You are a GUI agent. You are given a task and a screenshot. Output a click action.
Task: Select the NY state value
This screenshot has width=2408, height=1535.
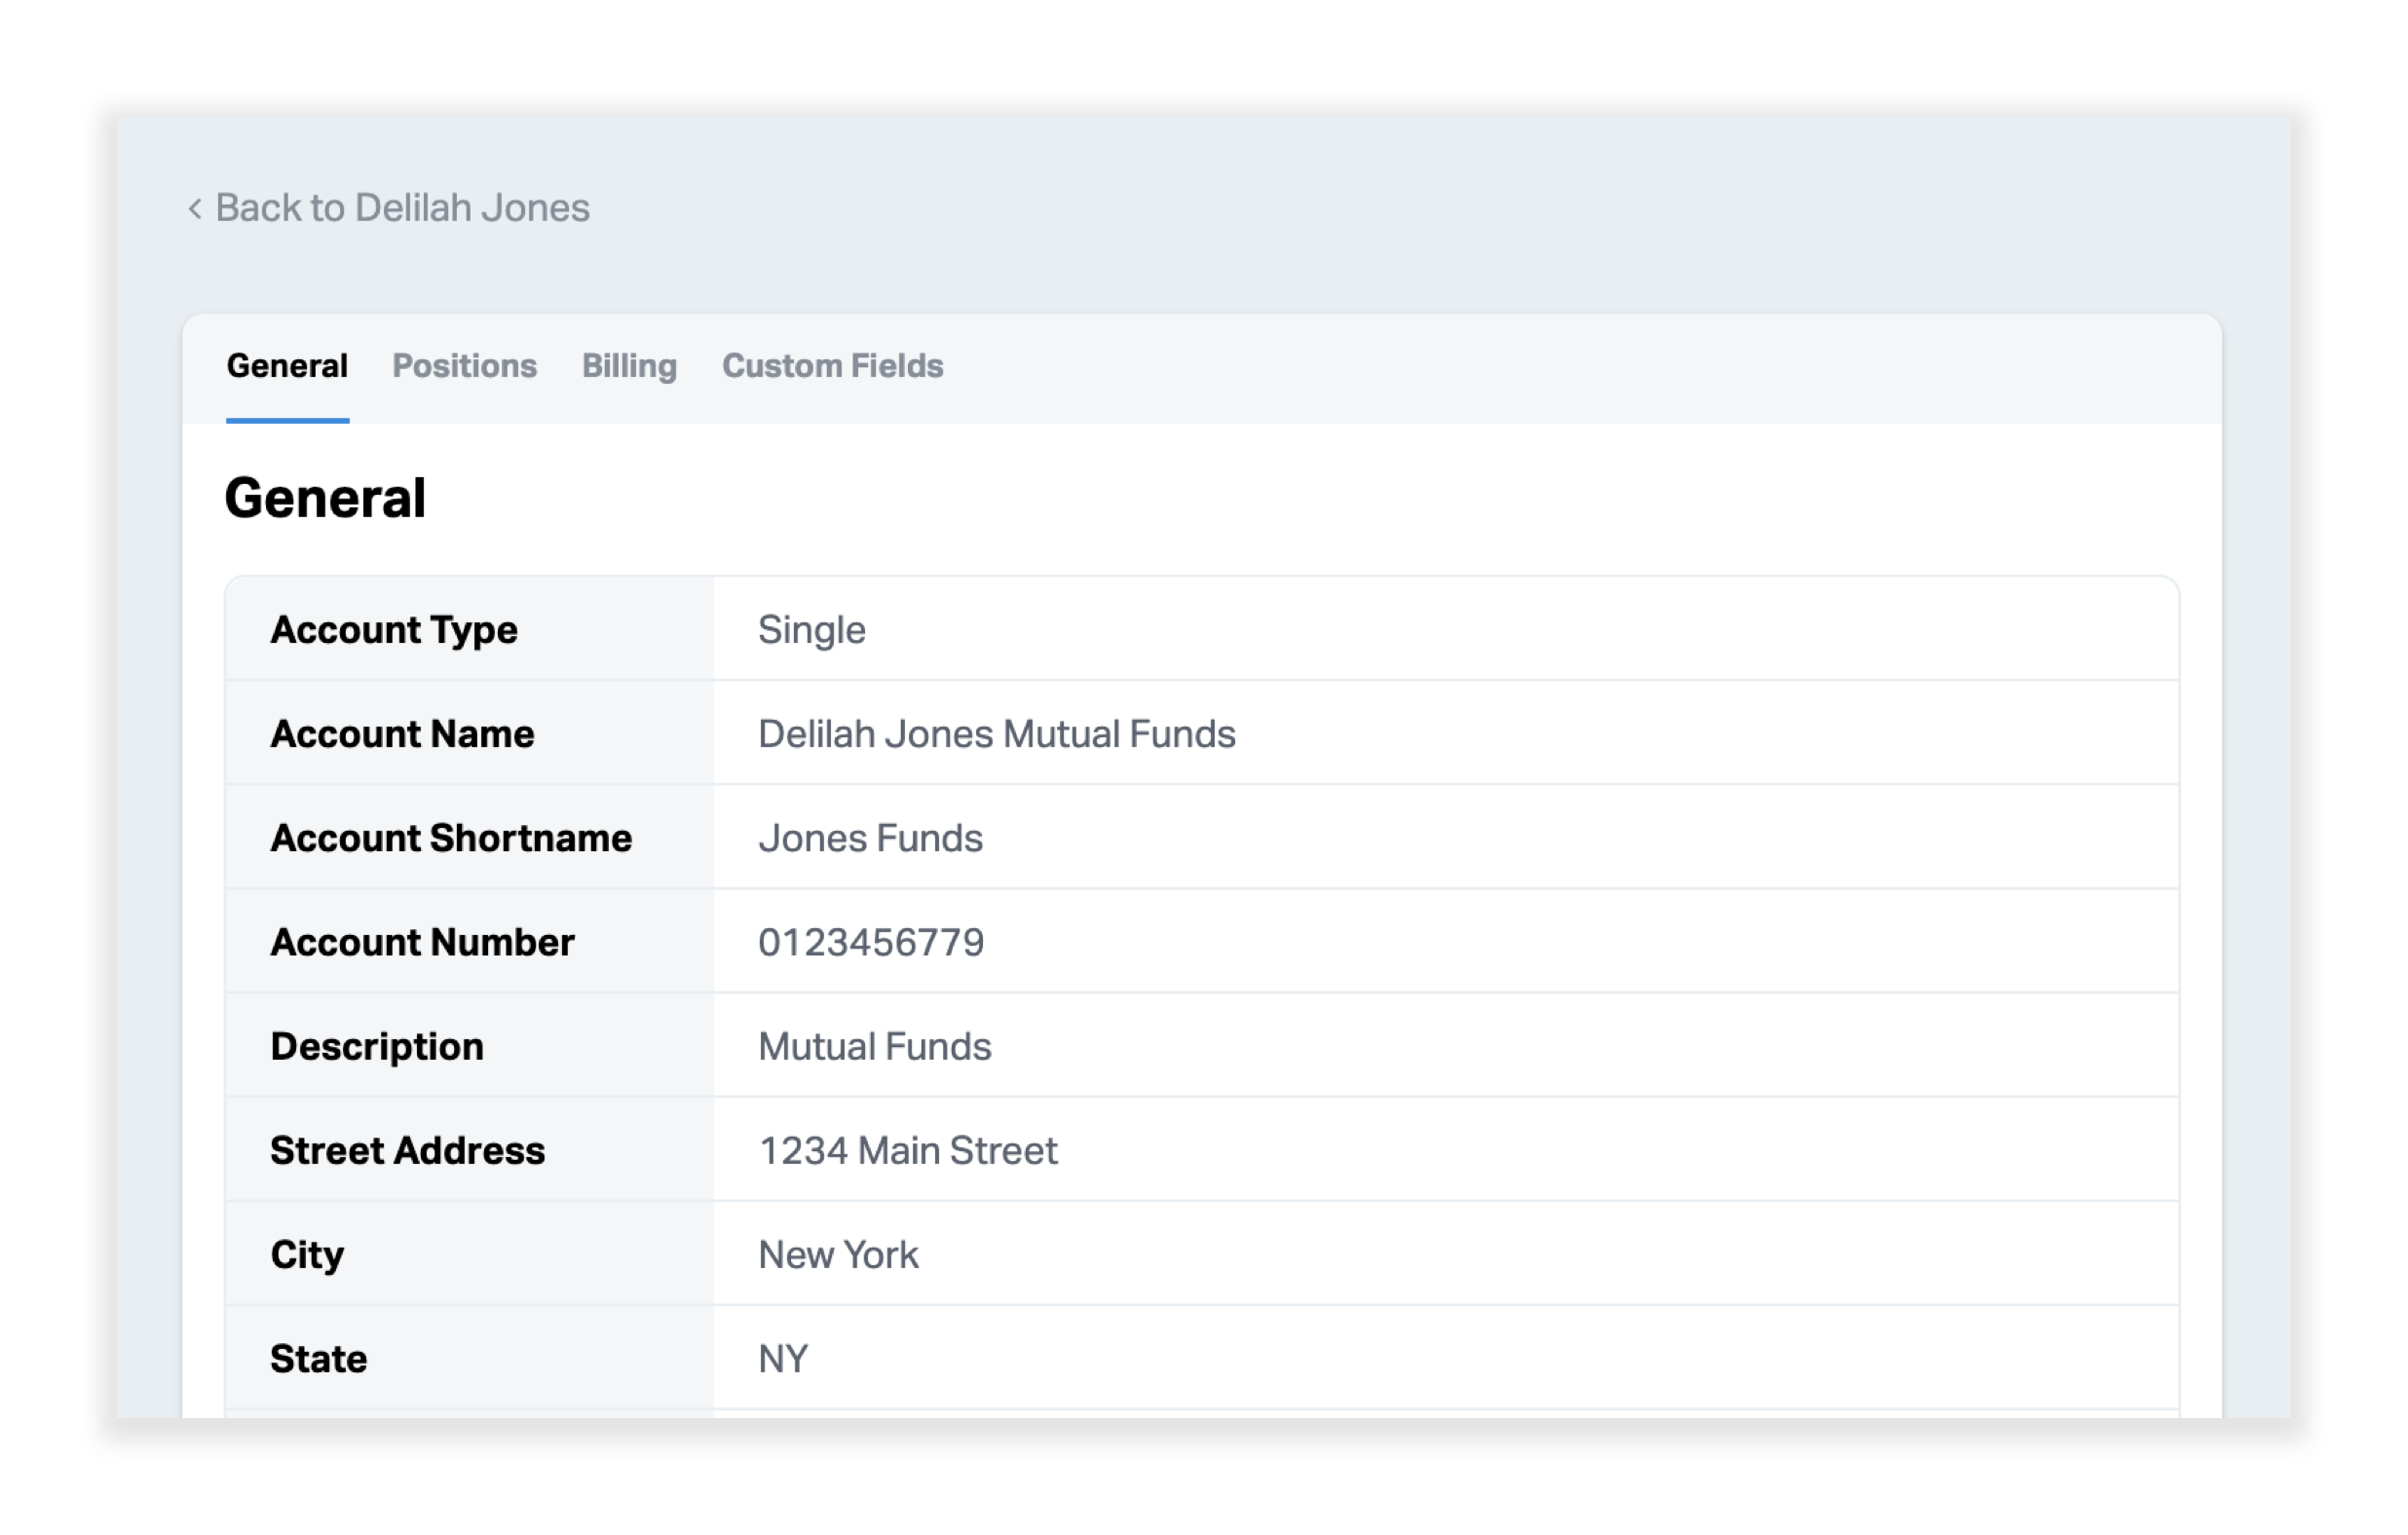[783, 1359]
